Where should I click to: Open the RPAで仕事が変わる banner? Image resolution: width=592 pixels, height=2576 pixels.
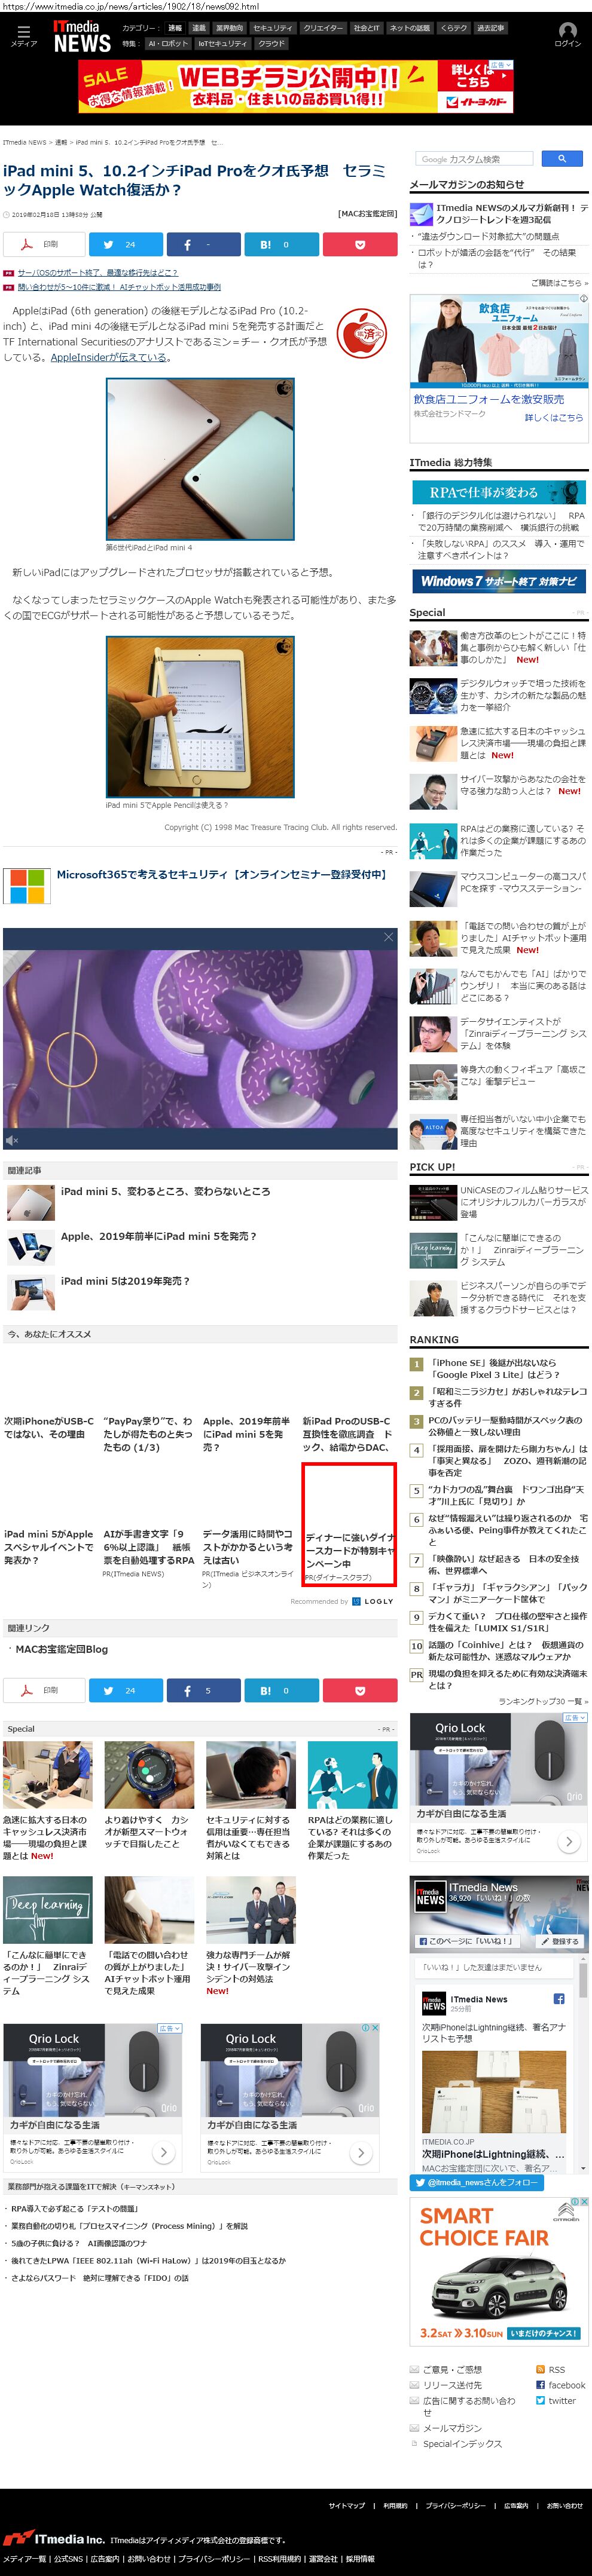tap(499, 492)
